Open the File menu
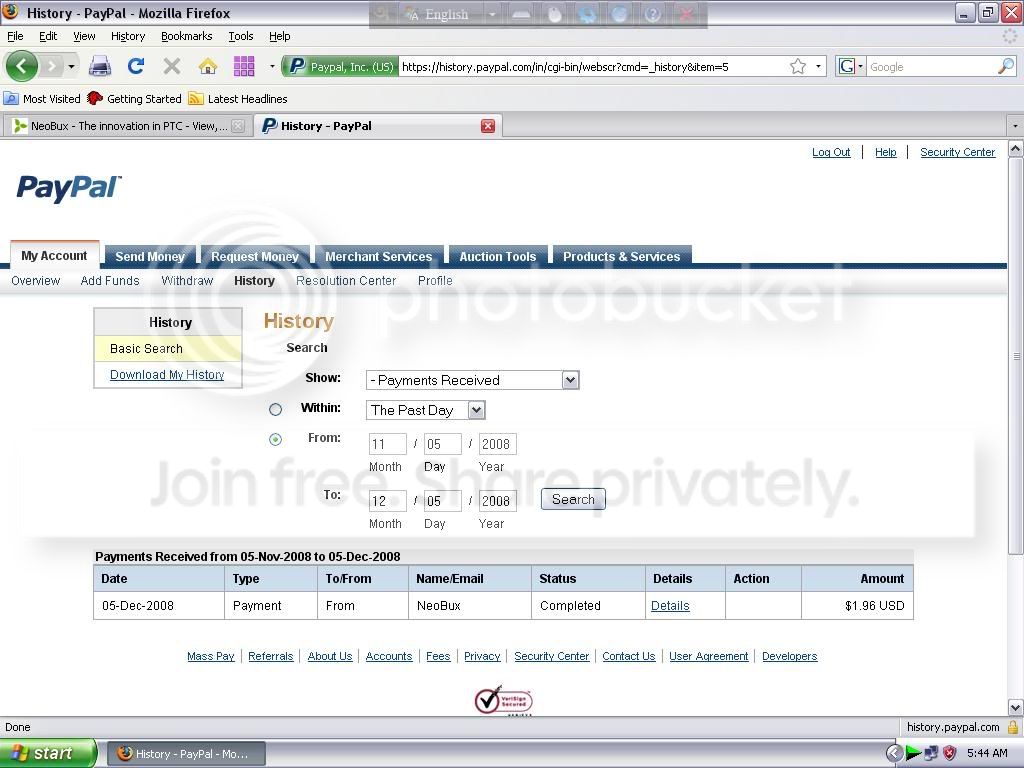This screenshot has width=1024, height=768. [x=15, y=36]
